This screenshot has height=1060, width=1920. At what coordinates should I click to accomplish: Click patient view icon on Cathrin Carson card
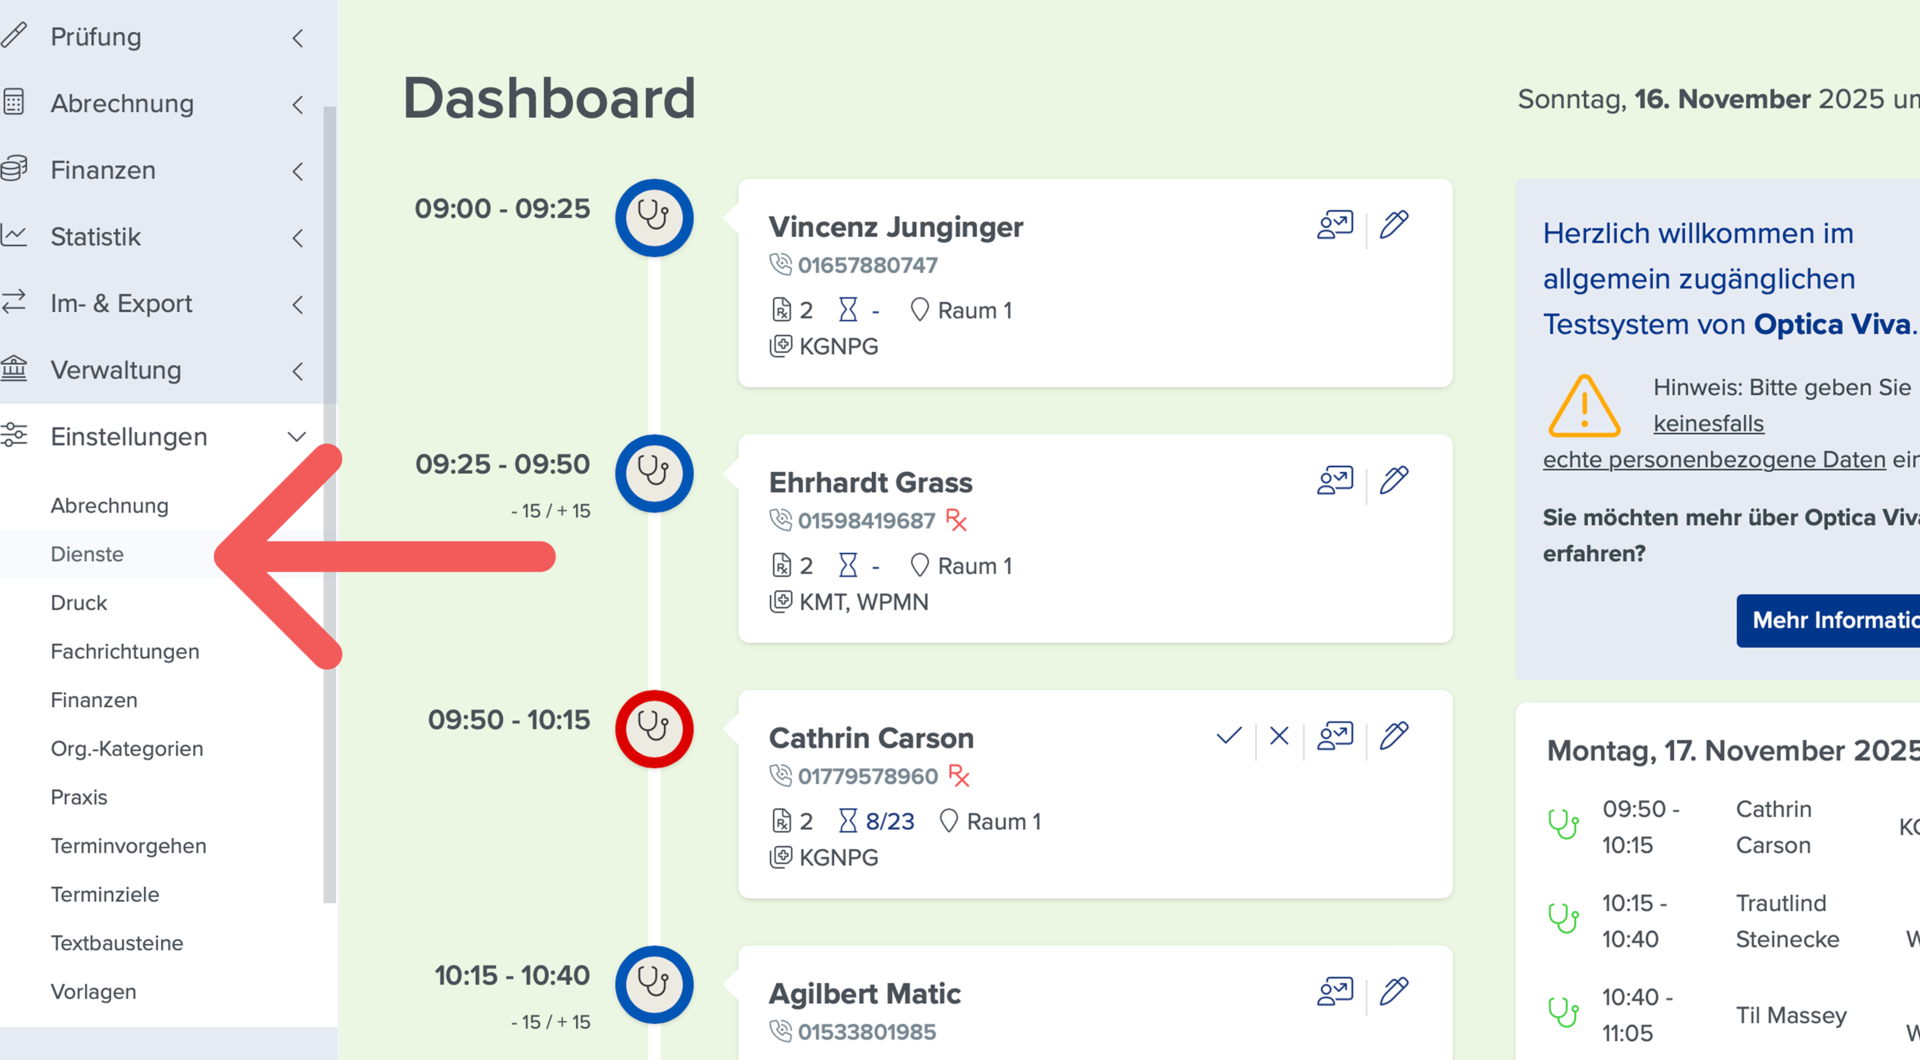click(x=1335, y=736)
